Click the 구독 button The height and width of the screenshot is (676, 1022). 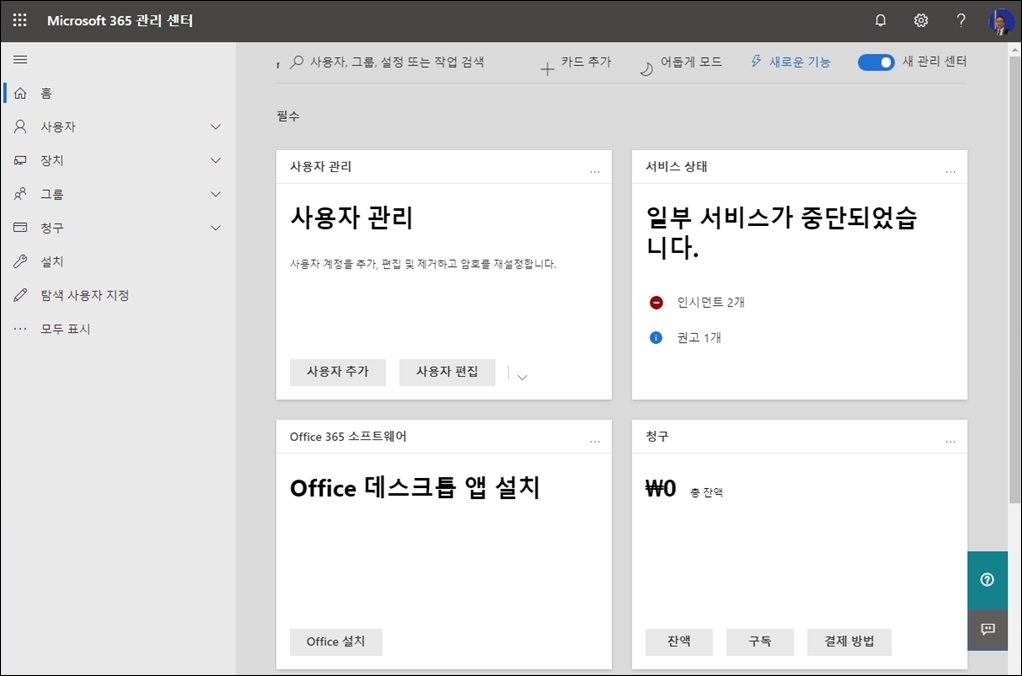[760, 641]
